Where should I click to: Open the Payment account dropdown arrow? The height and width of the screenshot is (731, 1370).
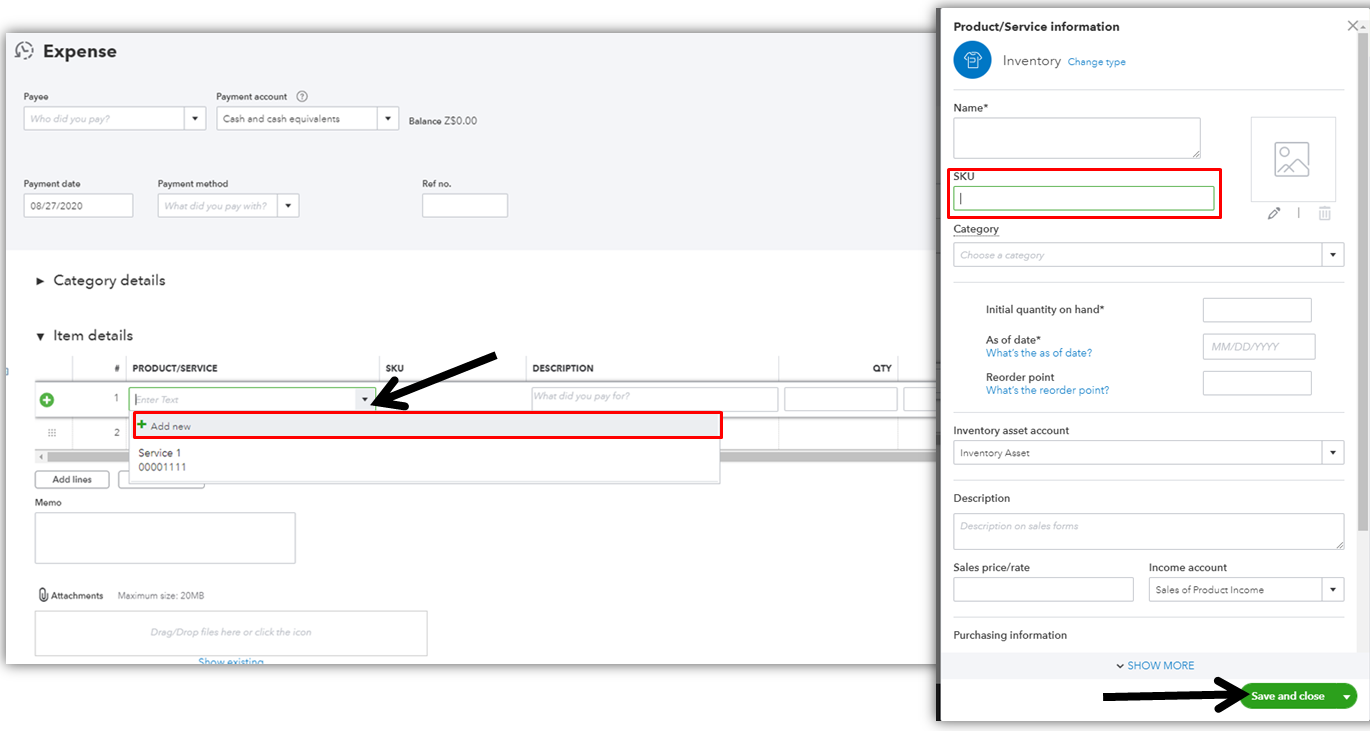coord(388,119)
